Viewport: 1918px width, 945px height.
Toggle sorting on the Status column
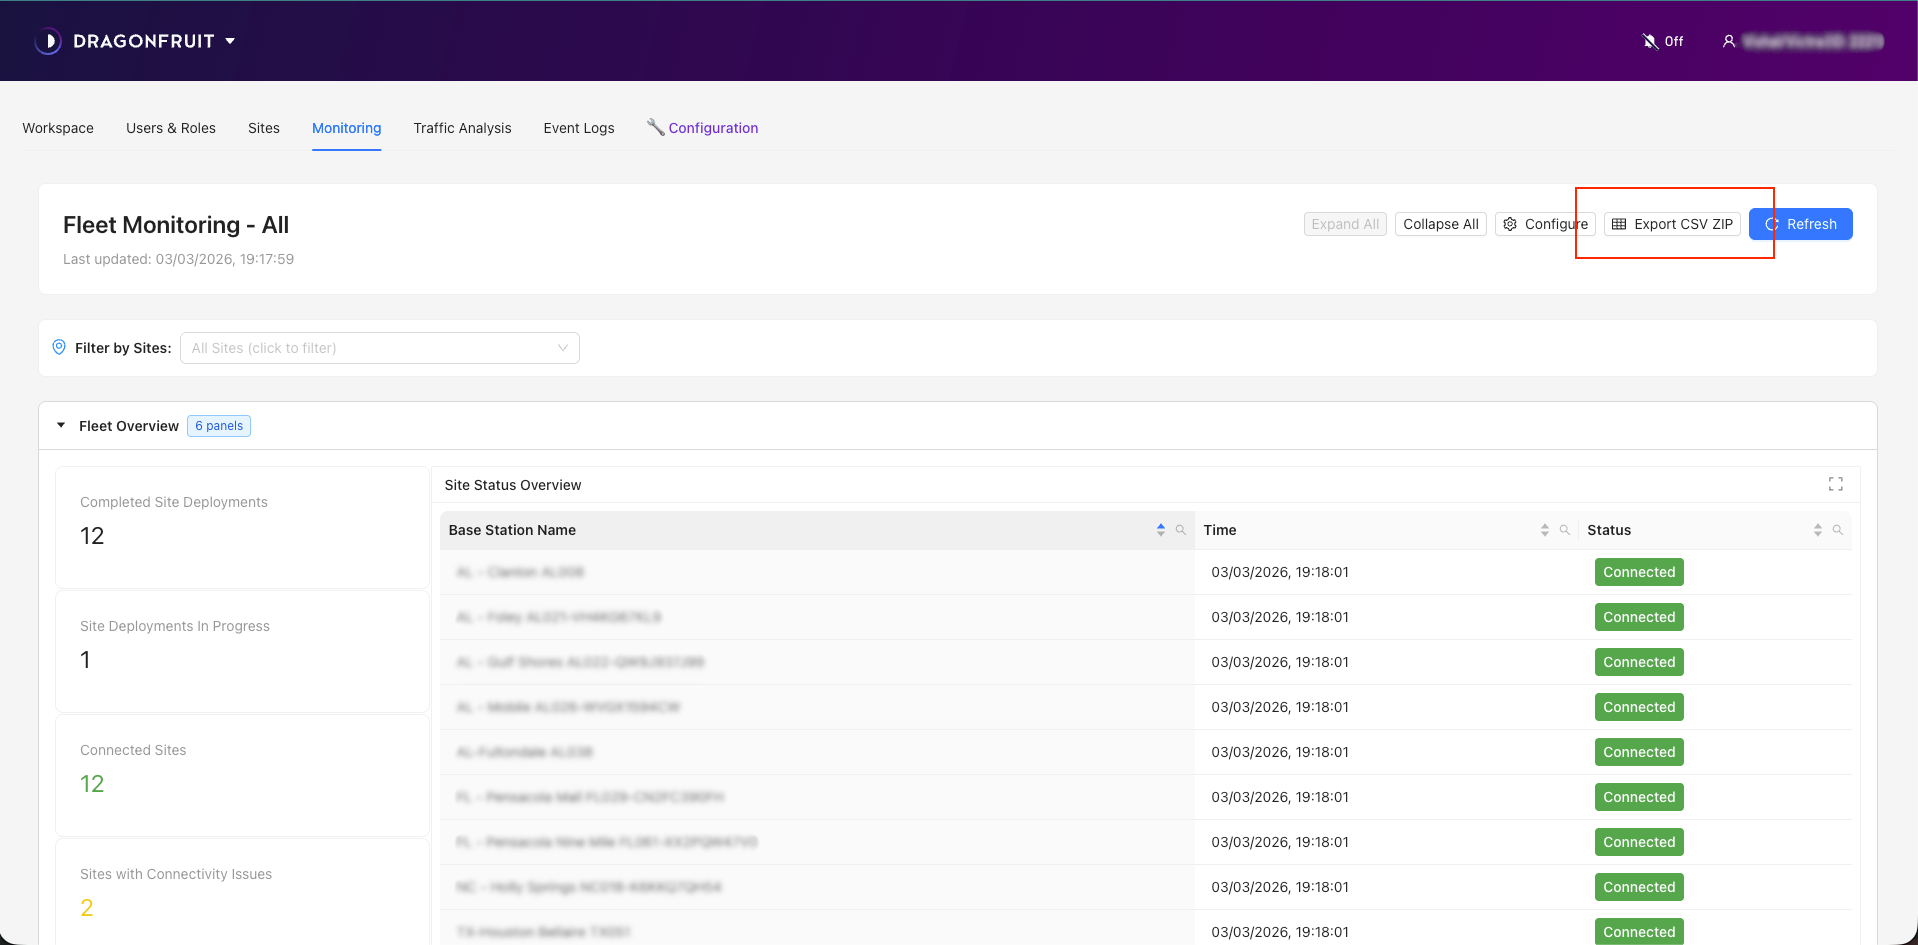pos(1817,530)
